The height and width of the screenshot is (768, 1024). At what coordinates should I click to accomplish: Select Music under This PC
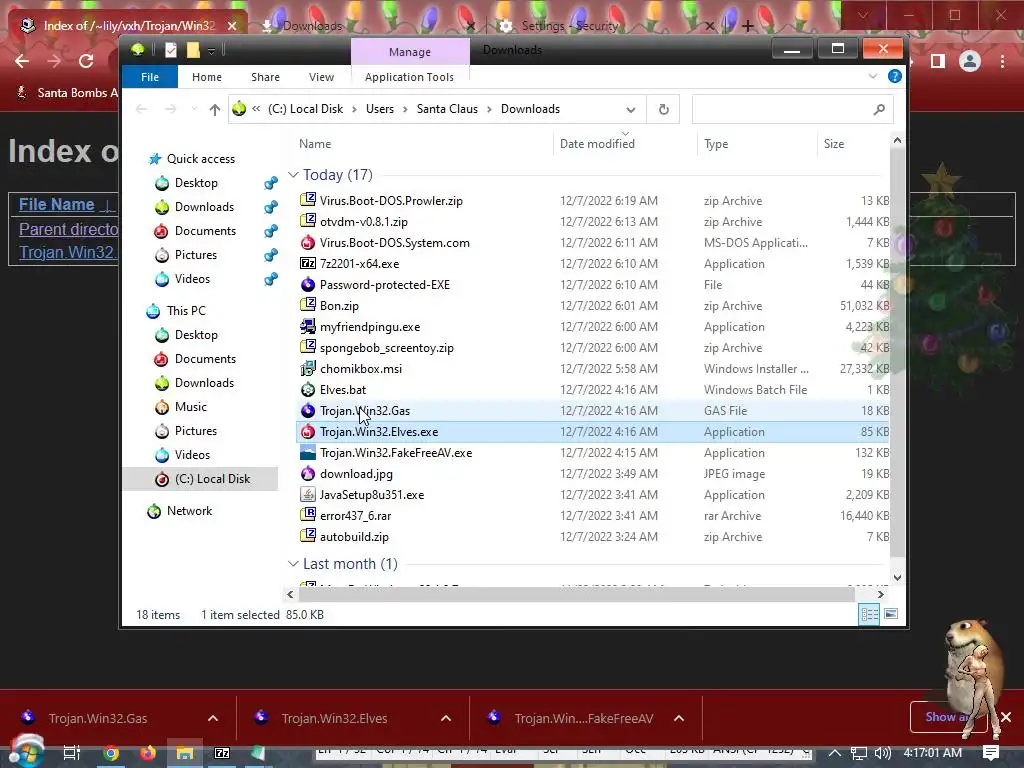191,407
